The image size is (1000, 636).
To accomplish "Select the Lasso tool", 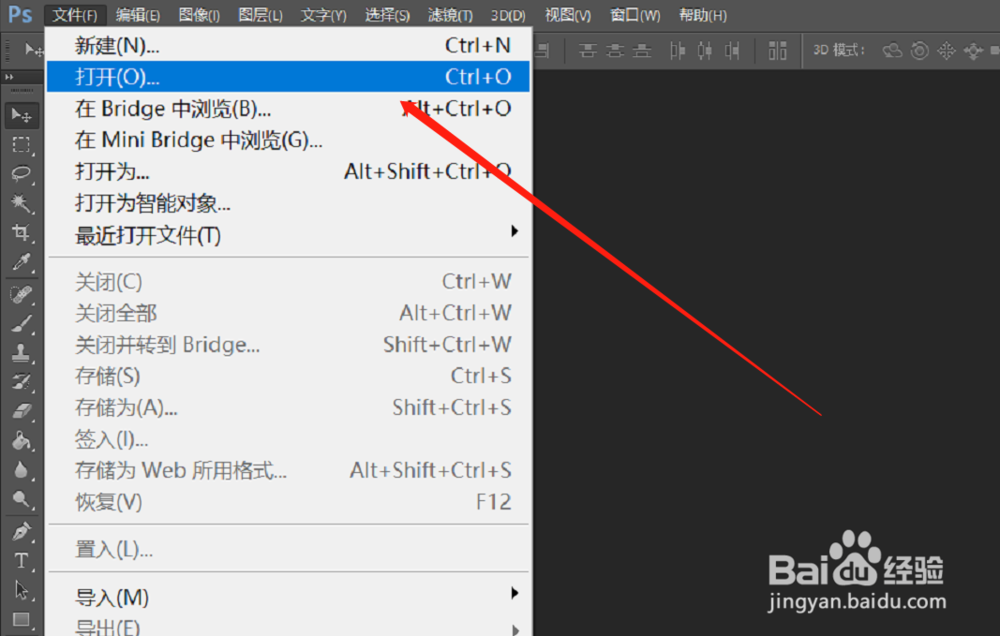I will [21, 174].
